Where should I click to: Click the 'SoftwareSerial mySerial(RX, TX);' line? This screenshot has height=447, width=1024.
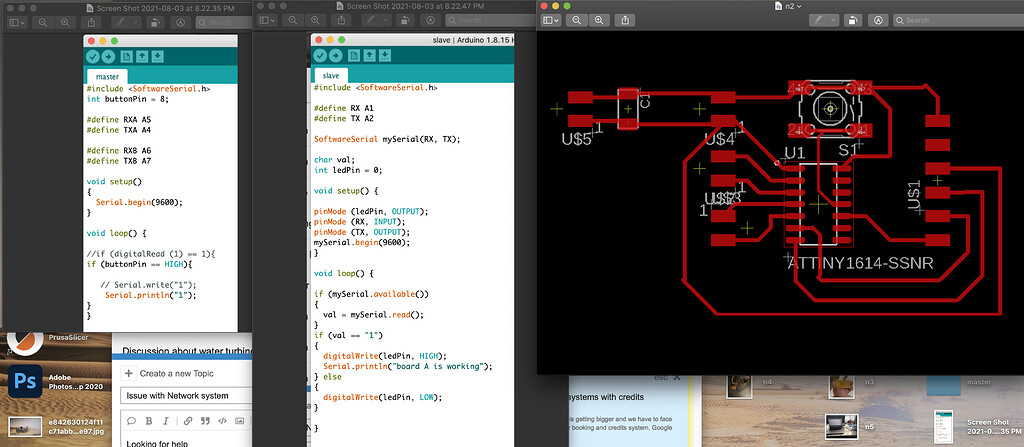click(387, 139)
